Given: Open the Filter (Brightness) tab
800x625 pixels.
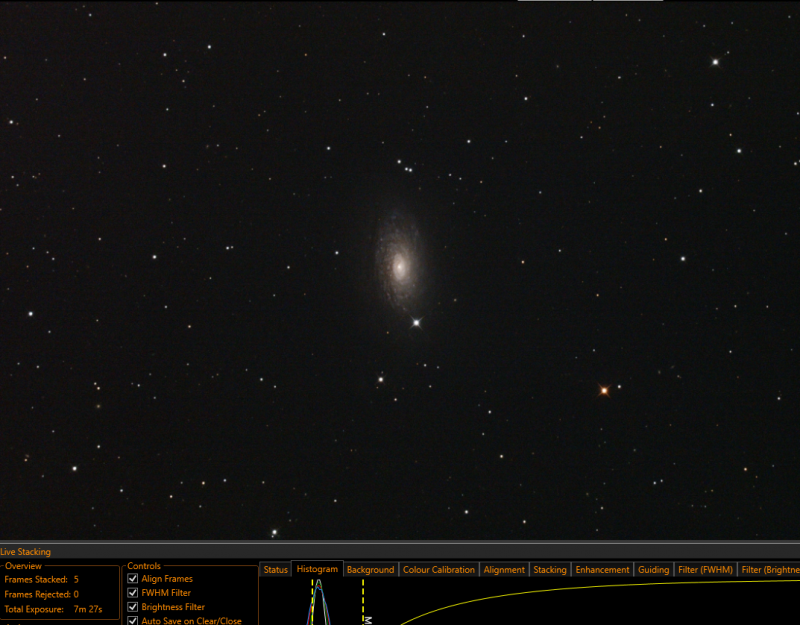Looking at the screenshot, I should 769,569.
